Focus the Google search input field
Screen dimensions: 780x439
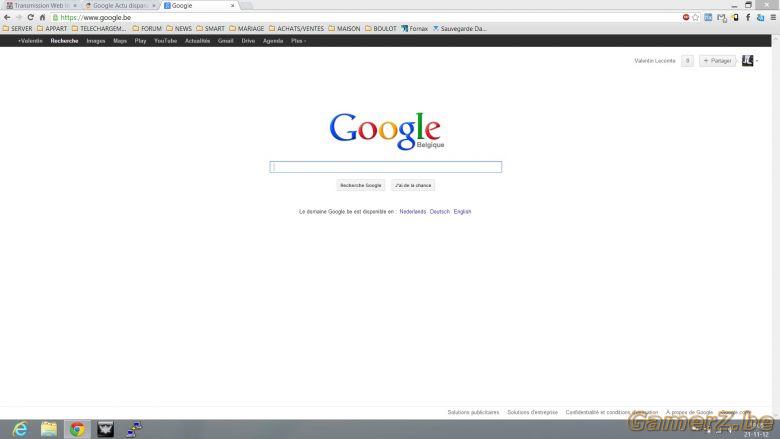point(386,167)
